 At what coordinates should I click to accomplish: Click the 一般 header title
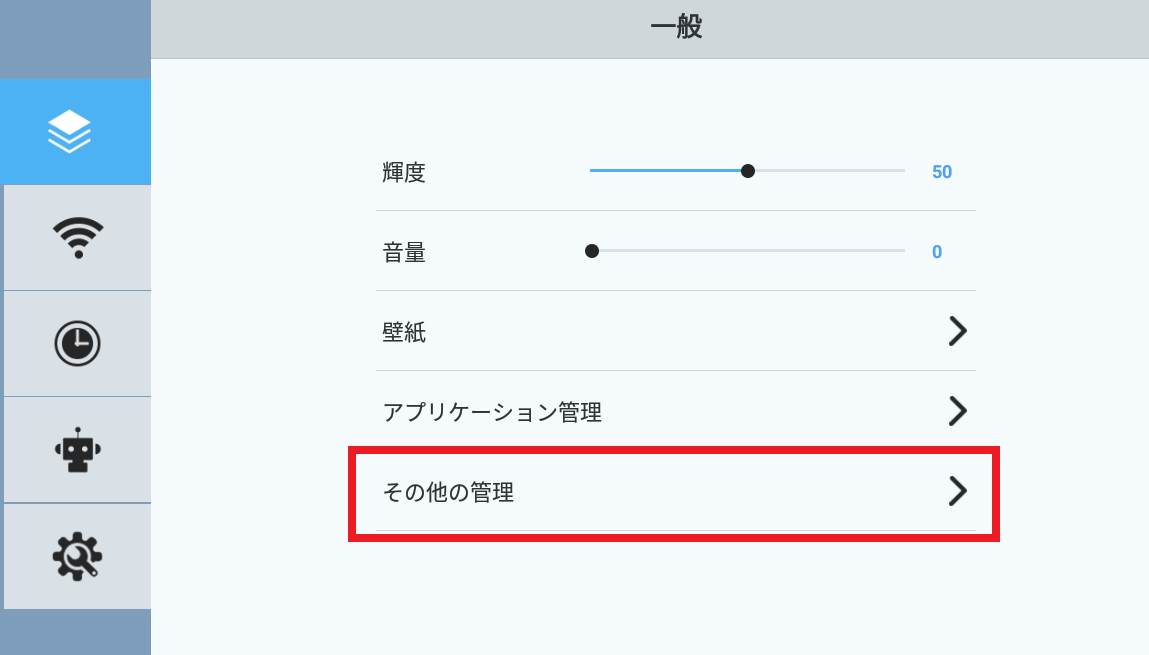(x=676, y=27)
